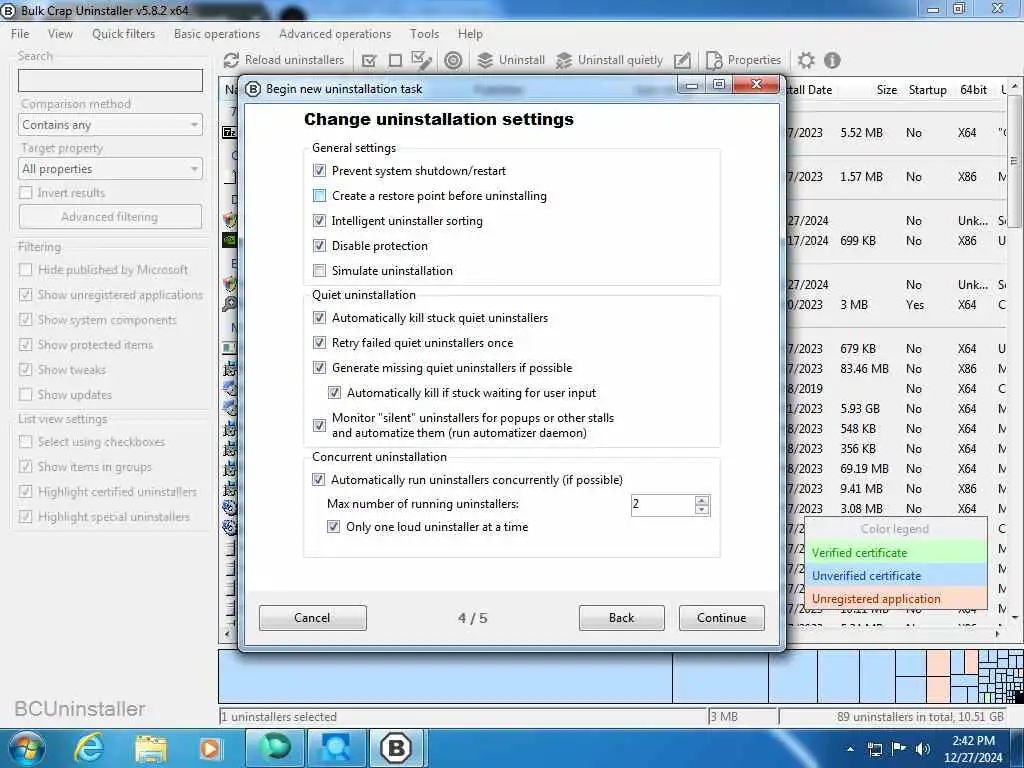Increase max running uninstallers with up arrow

[x=701, y=500]
